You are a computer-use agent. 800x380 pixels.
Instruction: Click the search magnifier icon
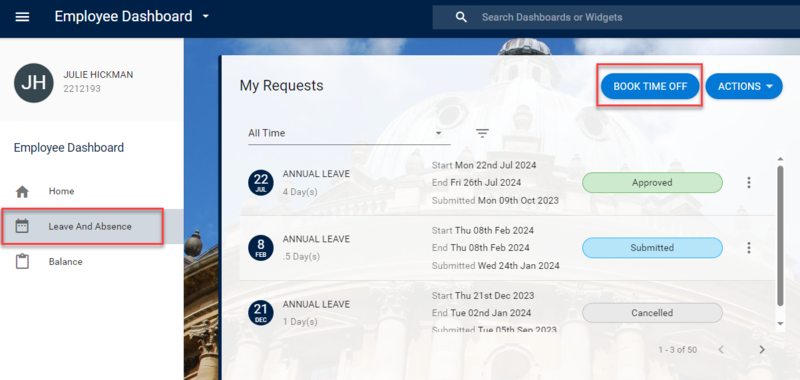pyautogui.click(x=461, y=17)
